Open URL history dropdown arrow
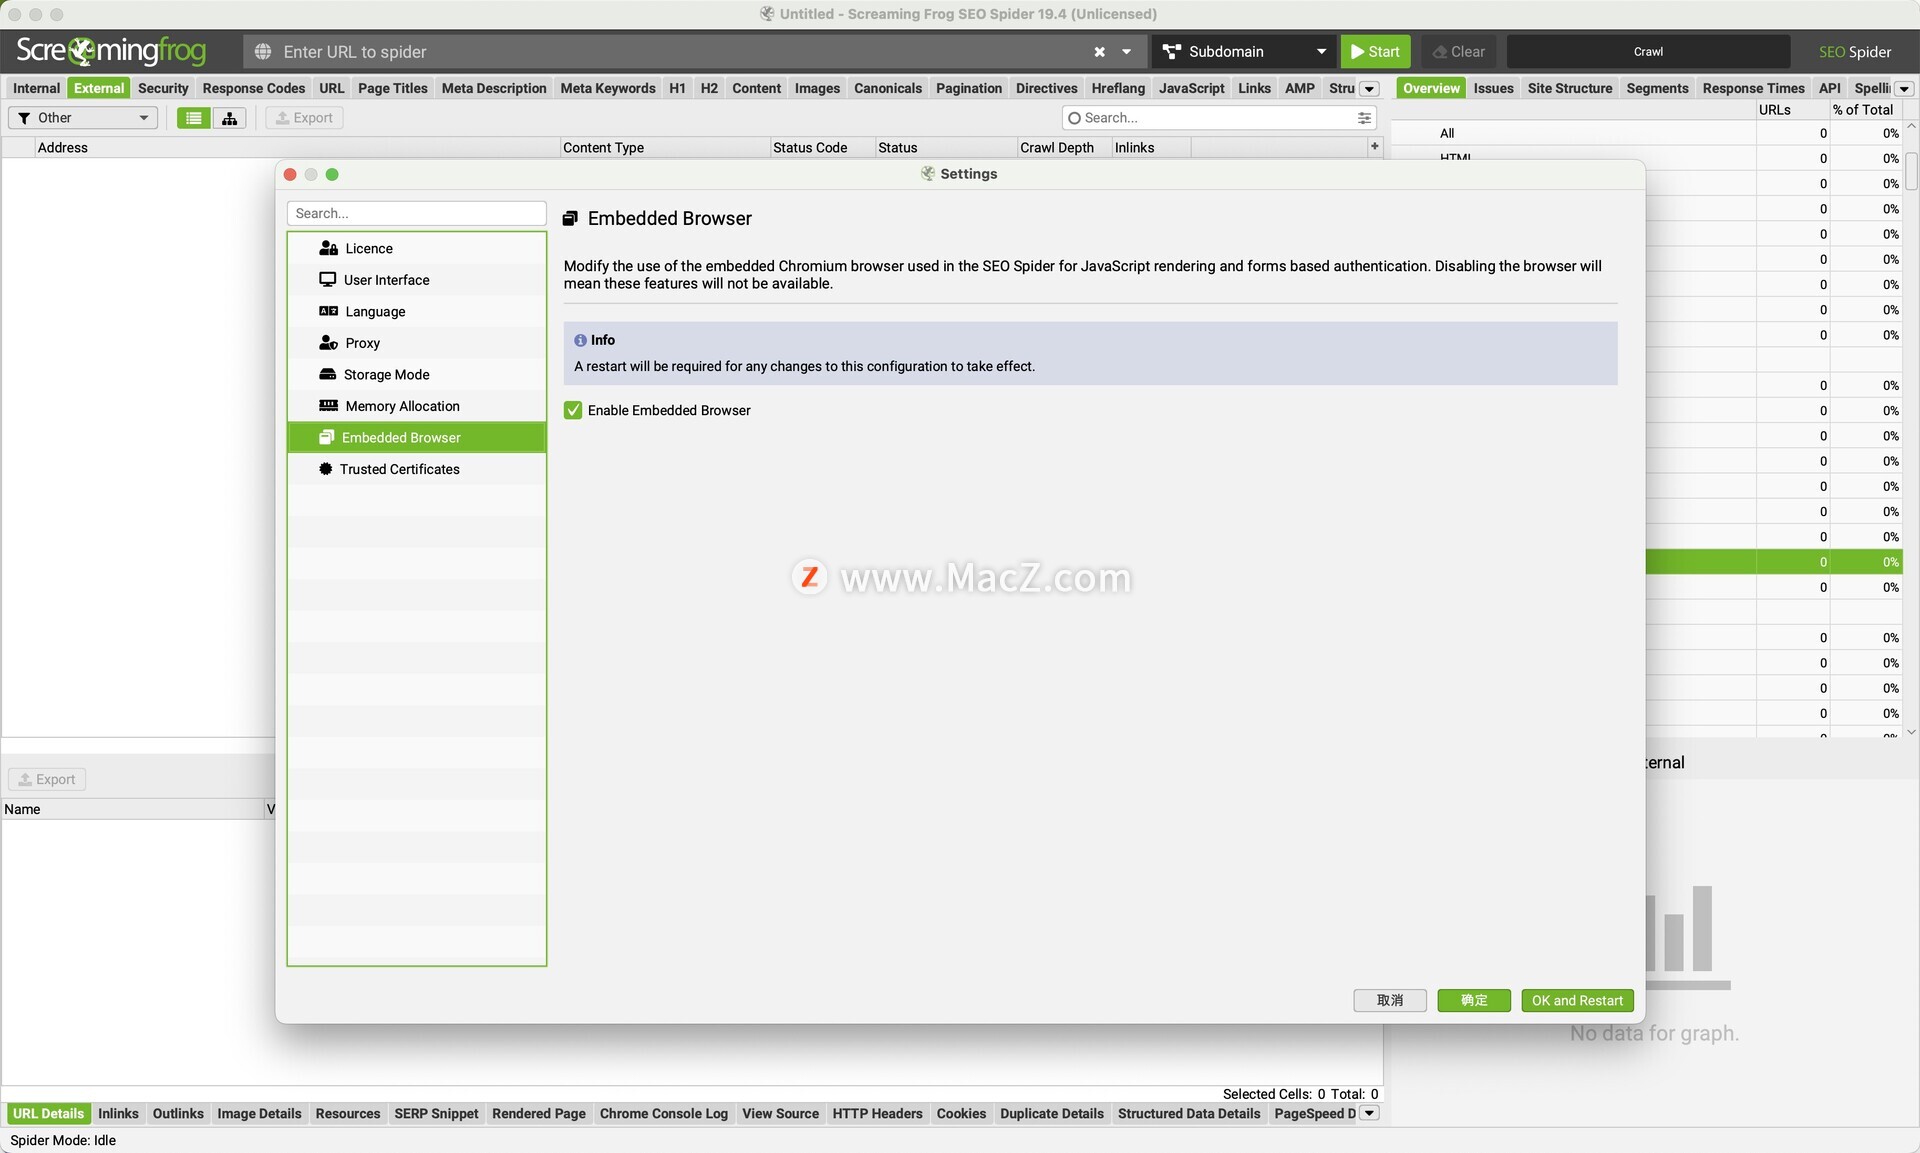1920x1153 pixels. point(1126,52)
